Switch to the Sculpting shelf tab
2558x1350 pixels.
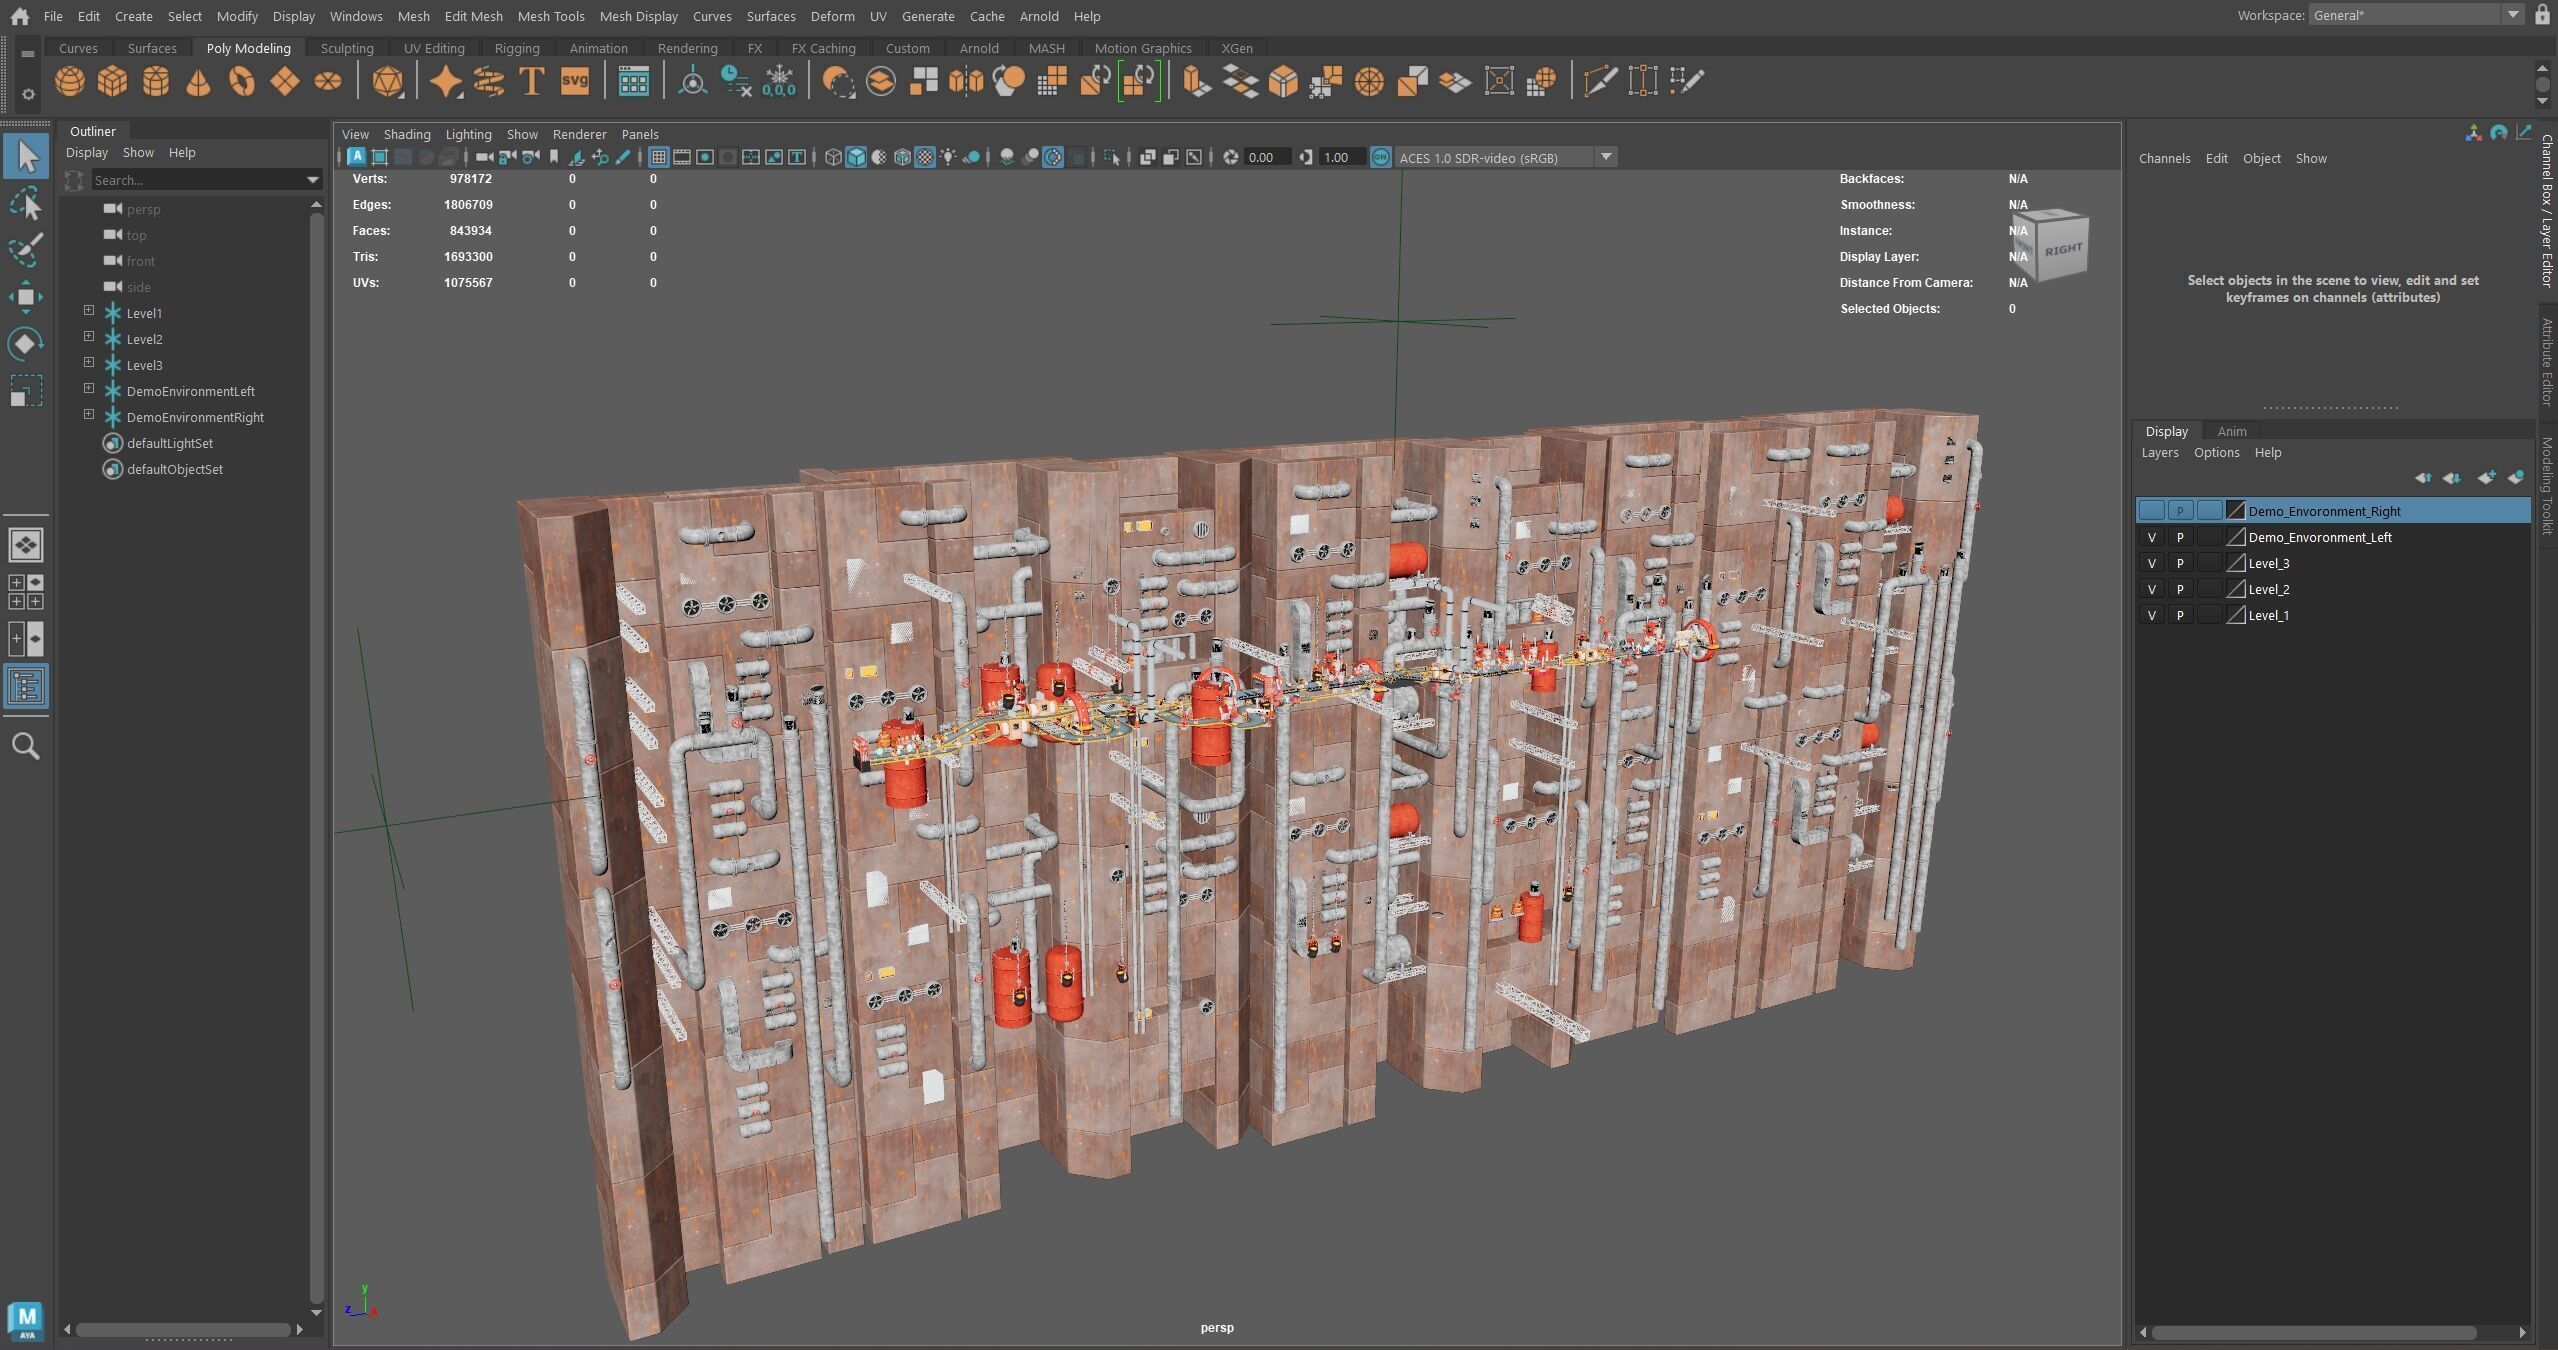[x=347, y=48]
